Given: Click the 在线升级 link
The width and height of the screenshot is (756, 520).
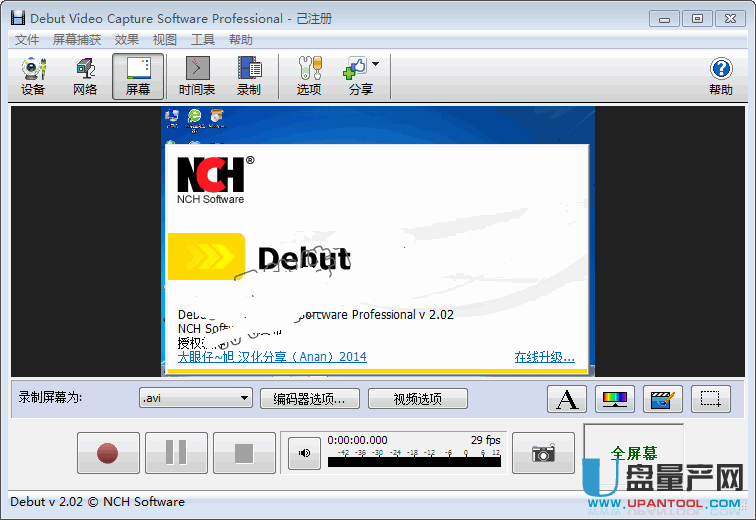Looking at the screenshot, I should point(544,357).
